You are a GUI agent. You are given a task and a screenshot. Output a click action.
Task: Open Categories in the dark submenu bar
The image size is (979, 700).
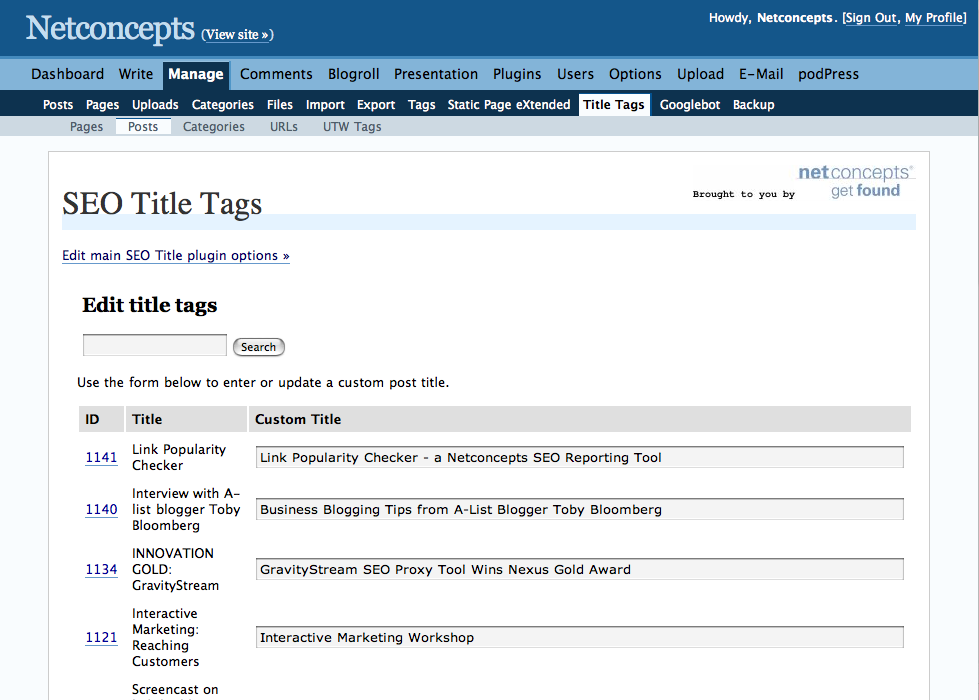pos(223,105)
